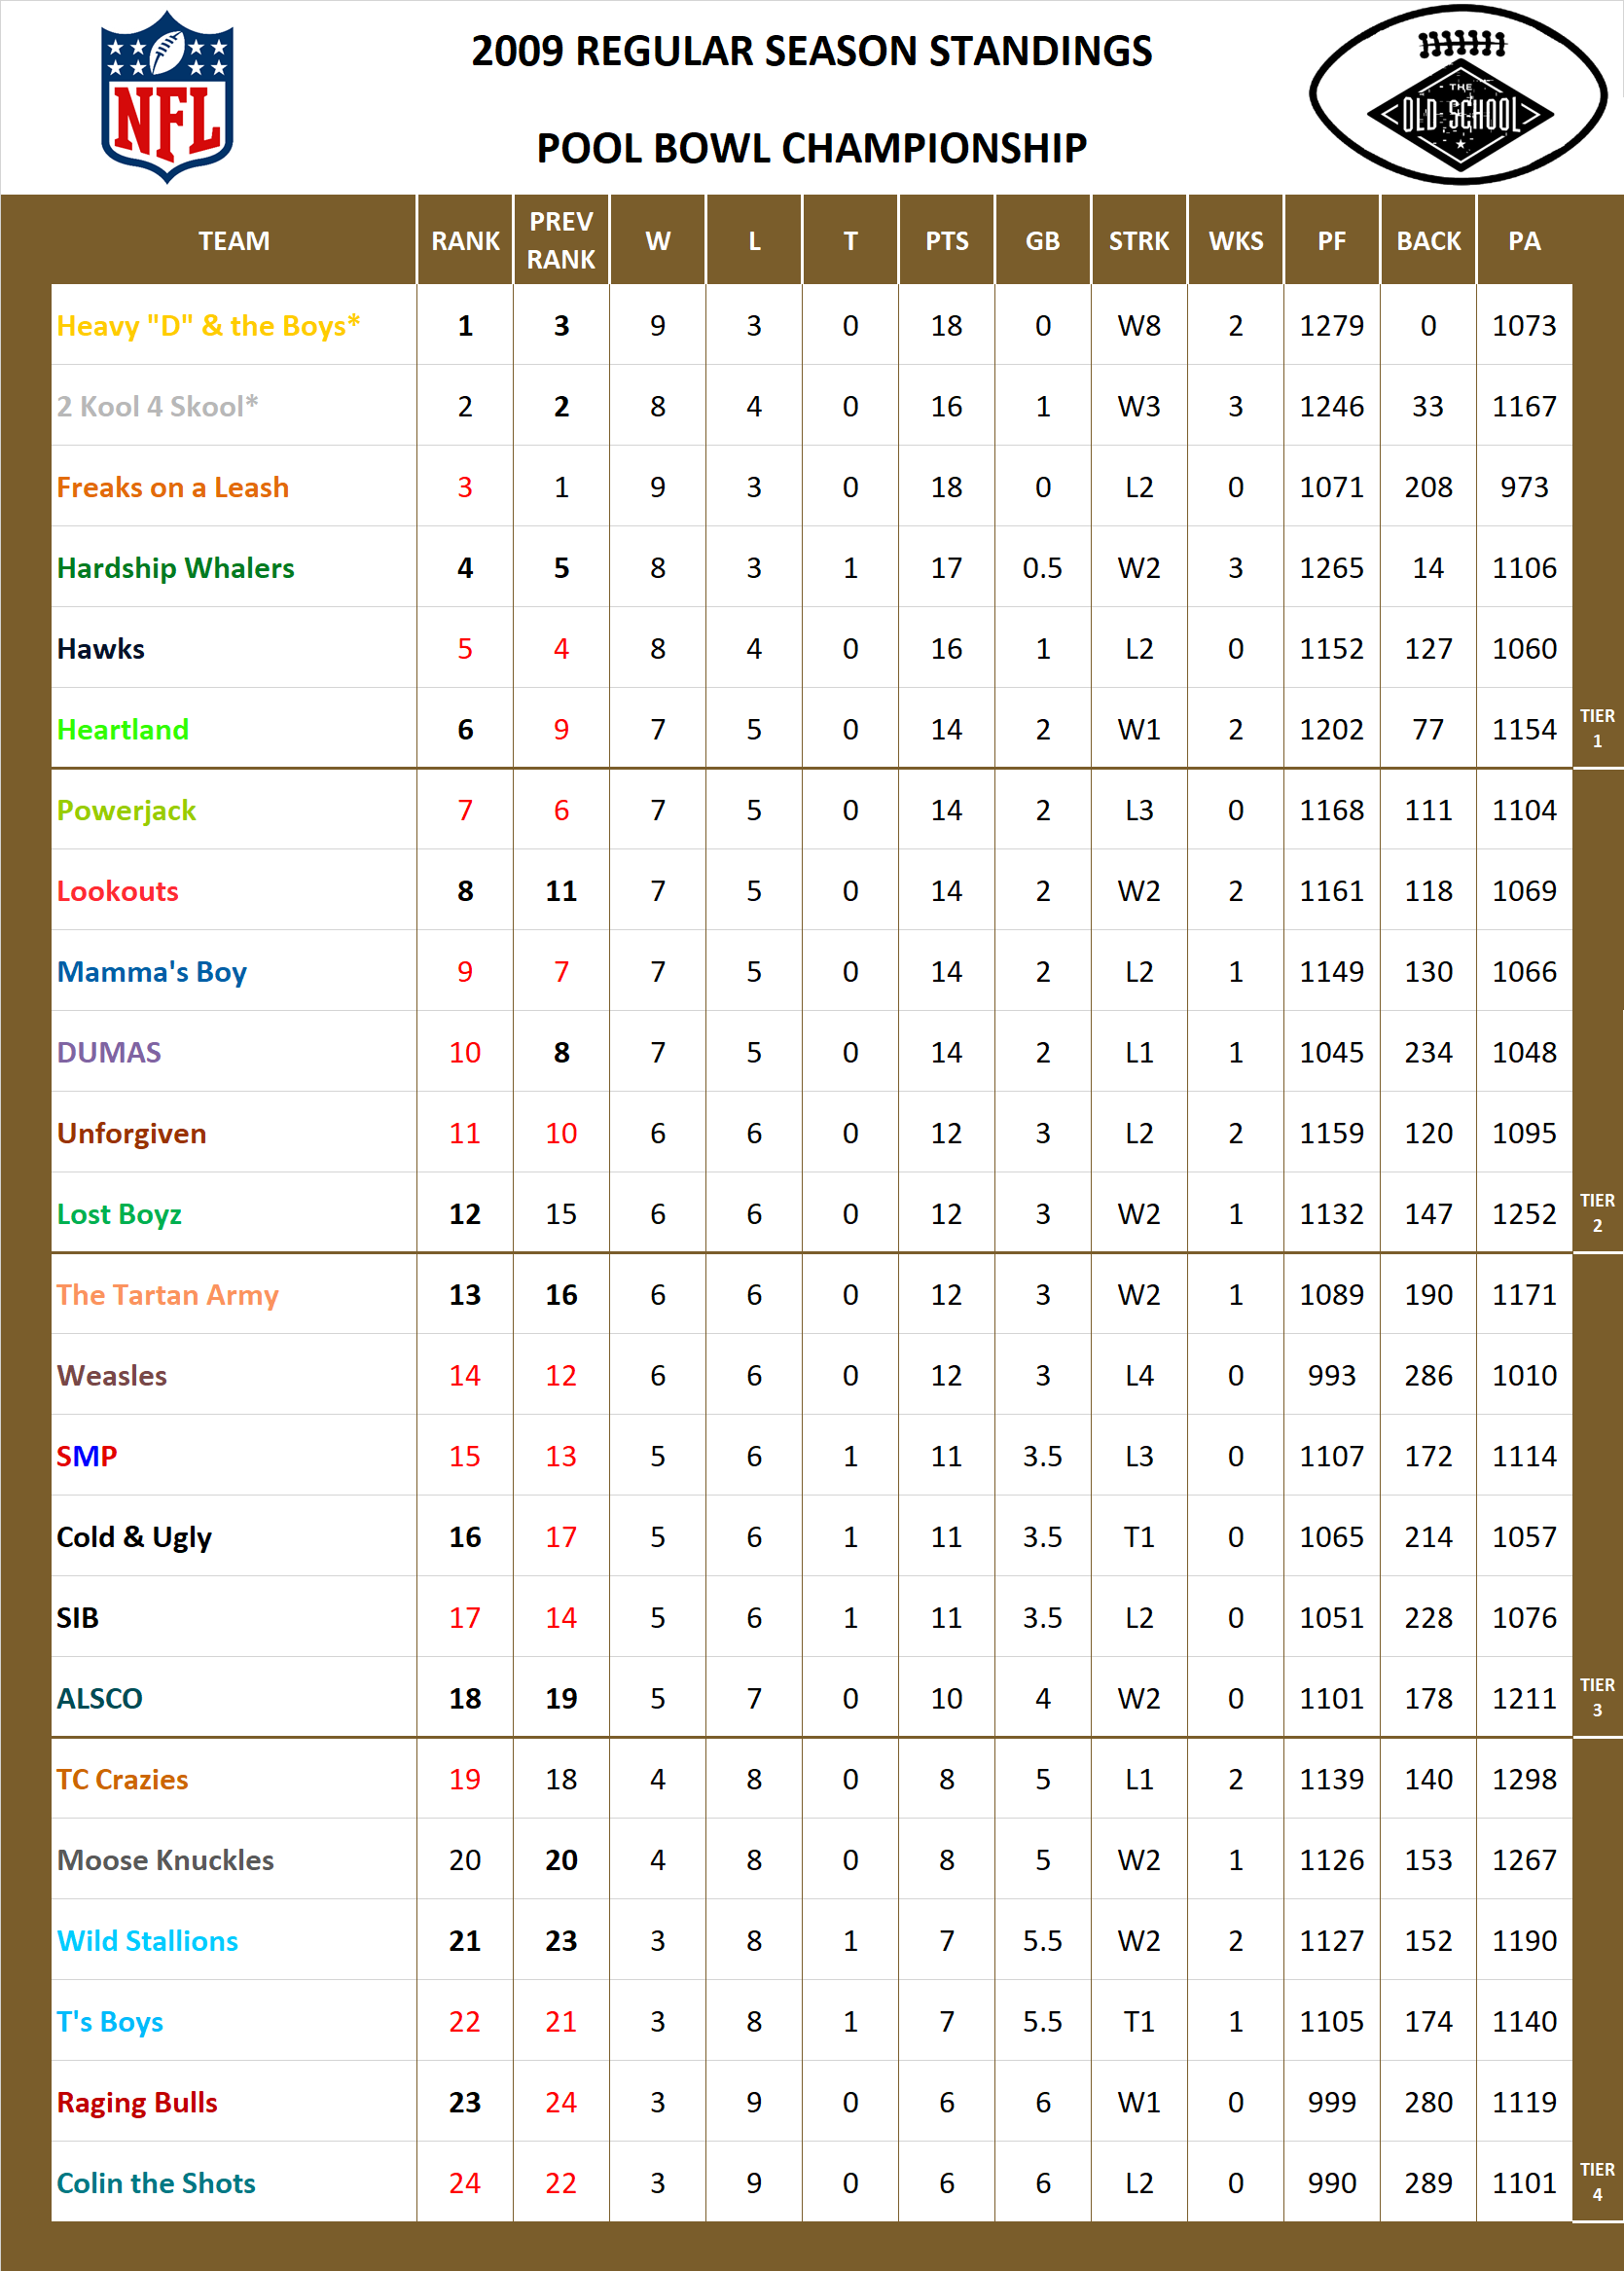Sort by the GB column header
Screen dimensions: 1624x2271
[1043, 240]
